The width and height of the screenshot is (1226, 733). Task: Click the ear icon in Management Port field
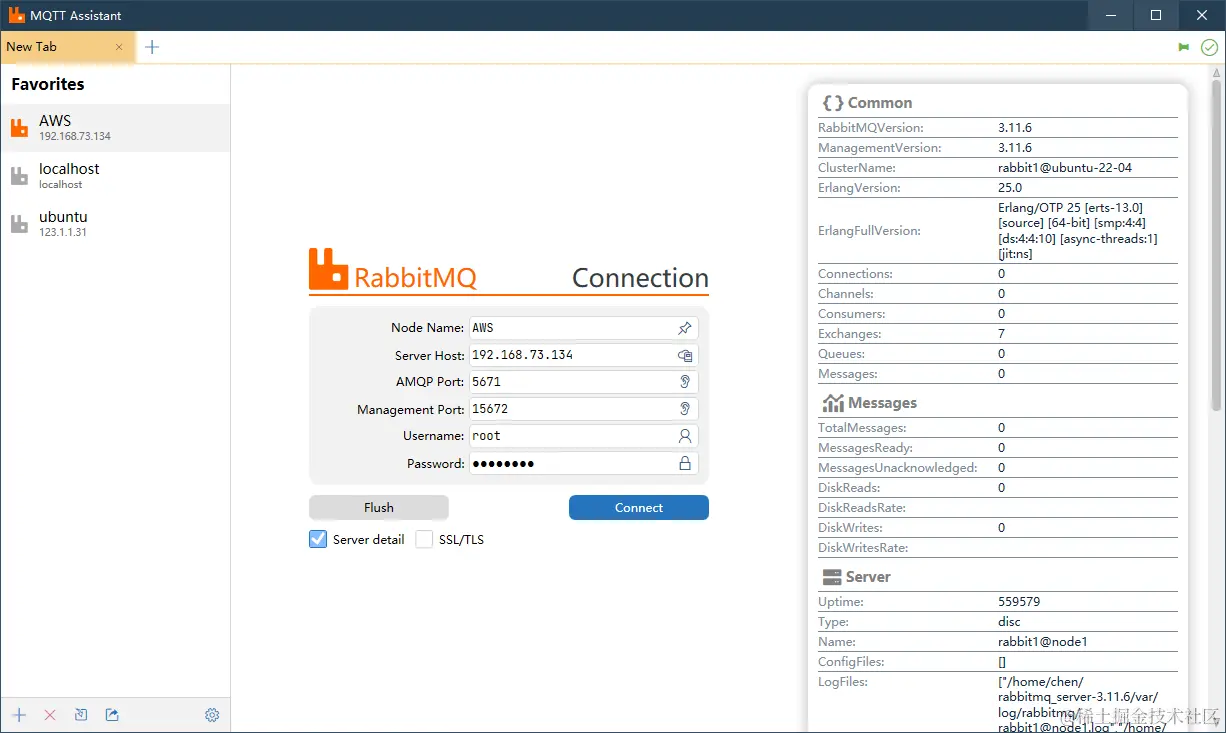tap(685, 409)
